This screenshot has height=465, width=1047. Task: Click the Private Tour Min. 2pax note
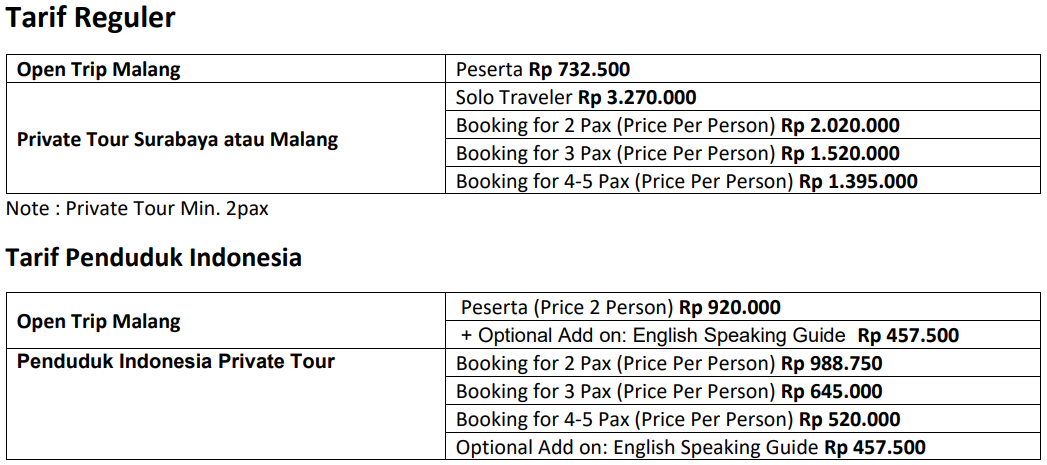coord(137,208)
